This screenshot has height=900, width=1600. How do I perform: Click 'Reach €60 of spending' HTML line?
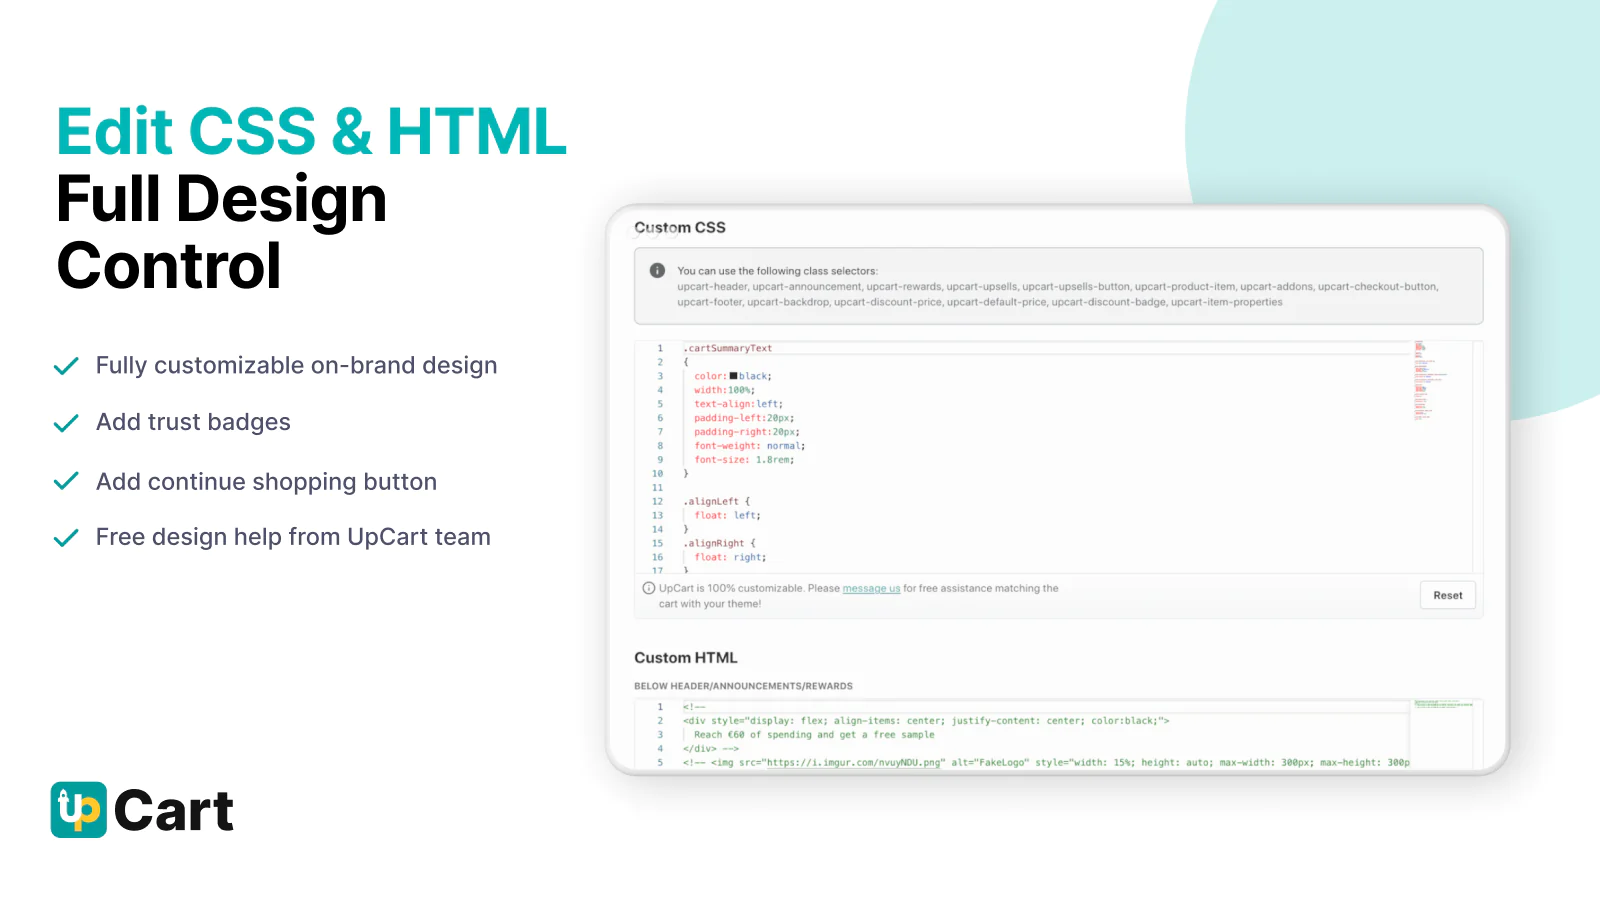(813, 735)
